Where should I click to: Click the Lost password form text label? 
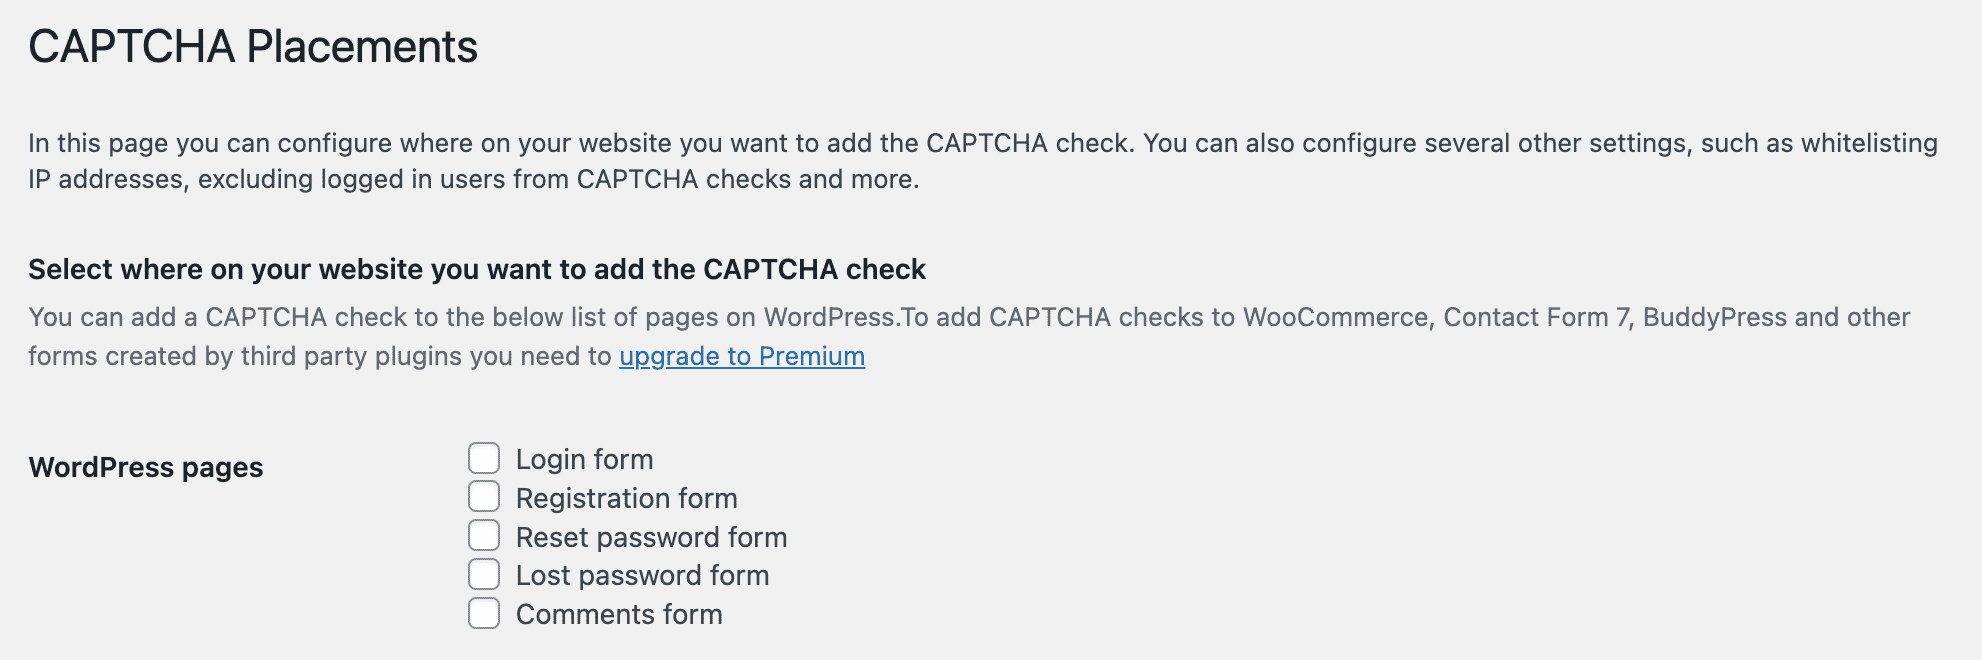tap(641, 574)
